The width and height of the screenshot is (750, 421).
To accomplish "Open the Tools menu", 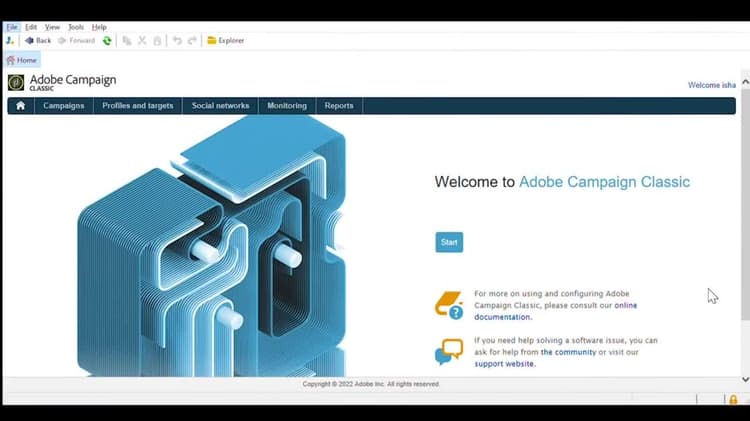I will (x=76, y=27).
